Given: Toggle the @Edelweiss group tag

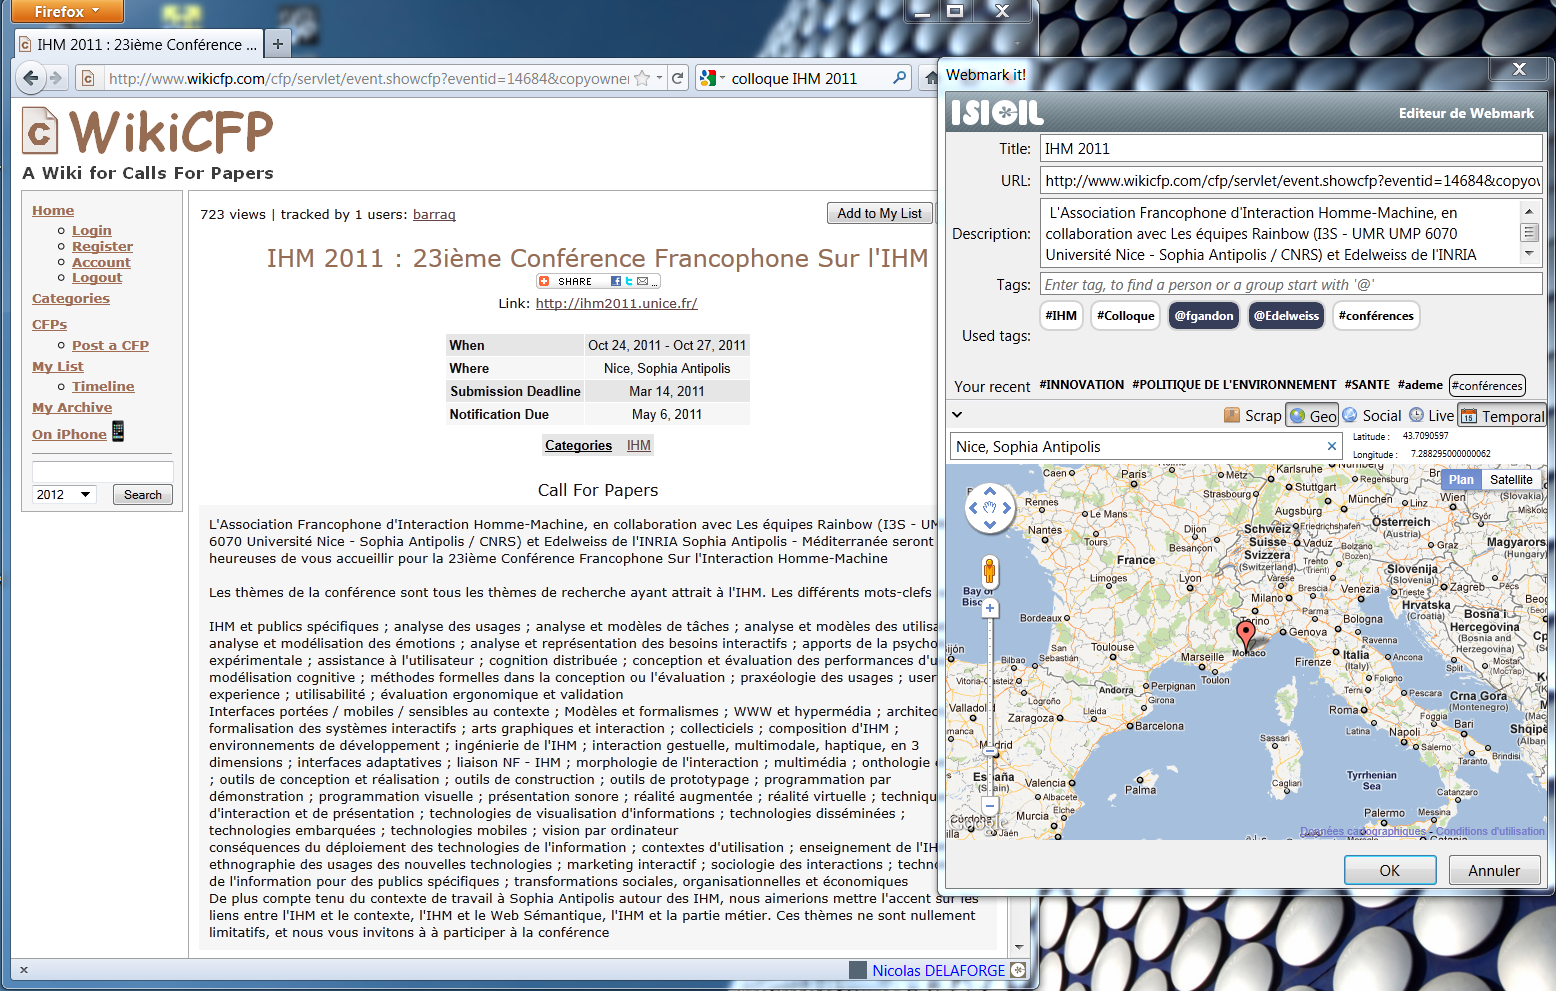Looking at the screenshot, I should (x=1286, y=315).
